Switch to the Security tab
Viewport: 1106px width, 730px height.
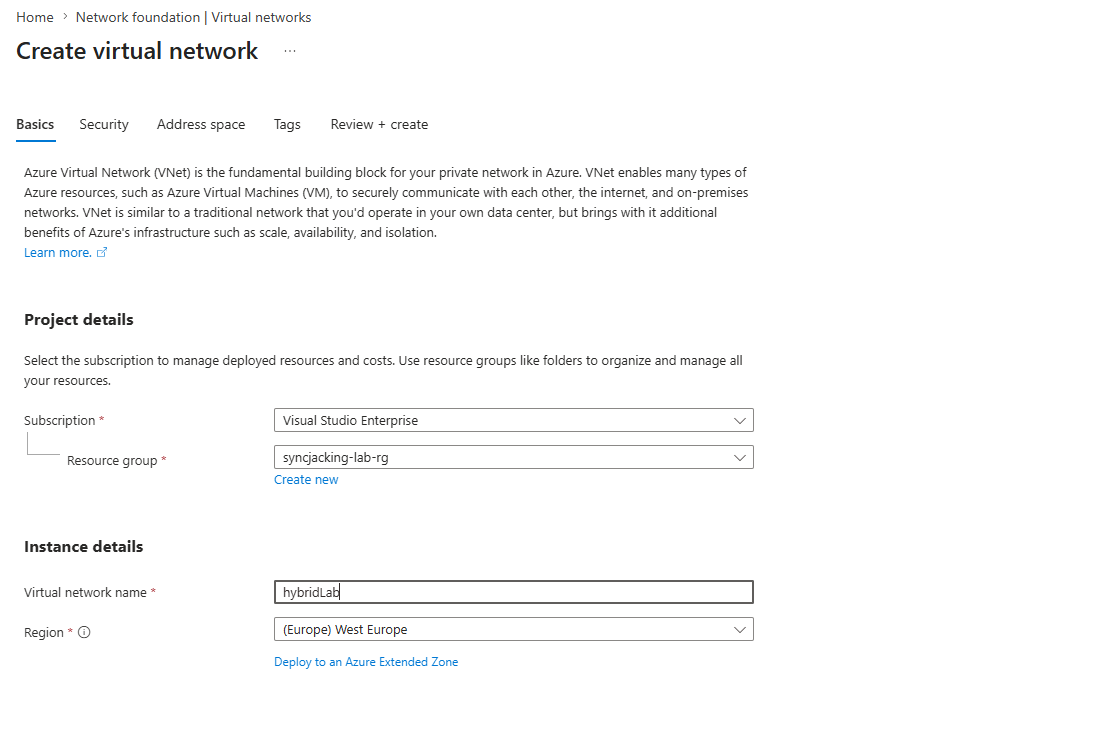104,125
